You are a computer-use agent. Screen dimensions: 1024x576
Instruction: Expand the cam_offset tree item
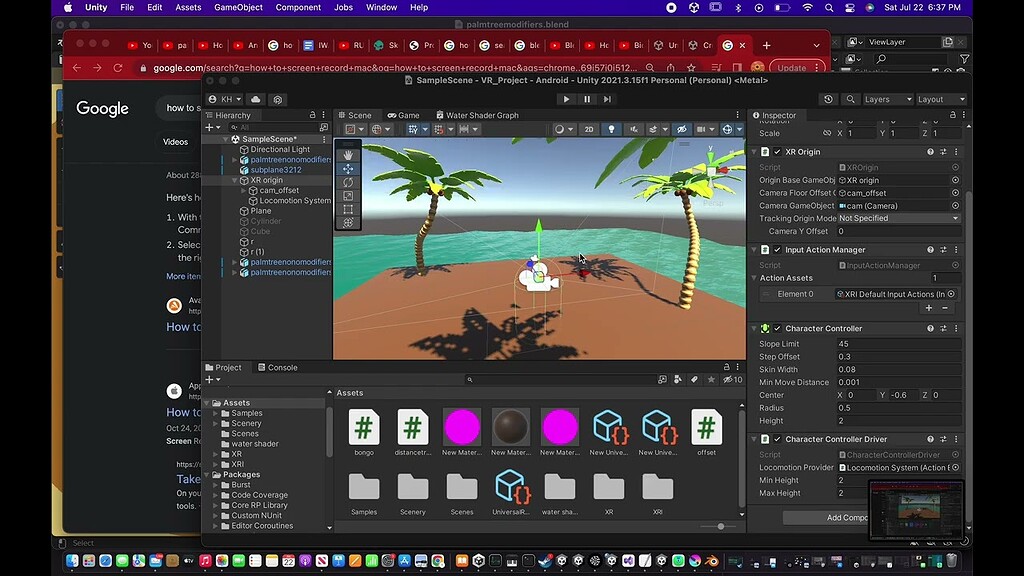coord(243,191)
